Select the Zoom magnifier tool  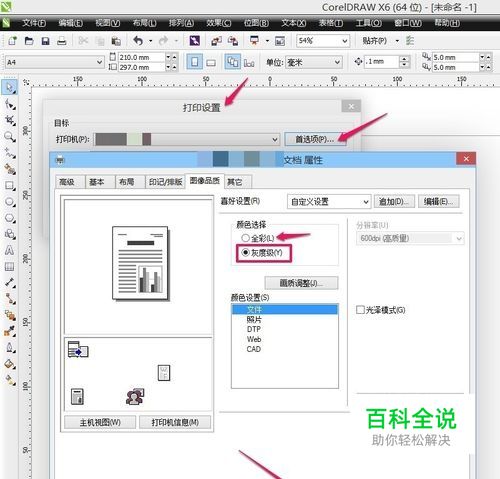point(10,137)
